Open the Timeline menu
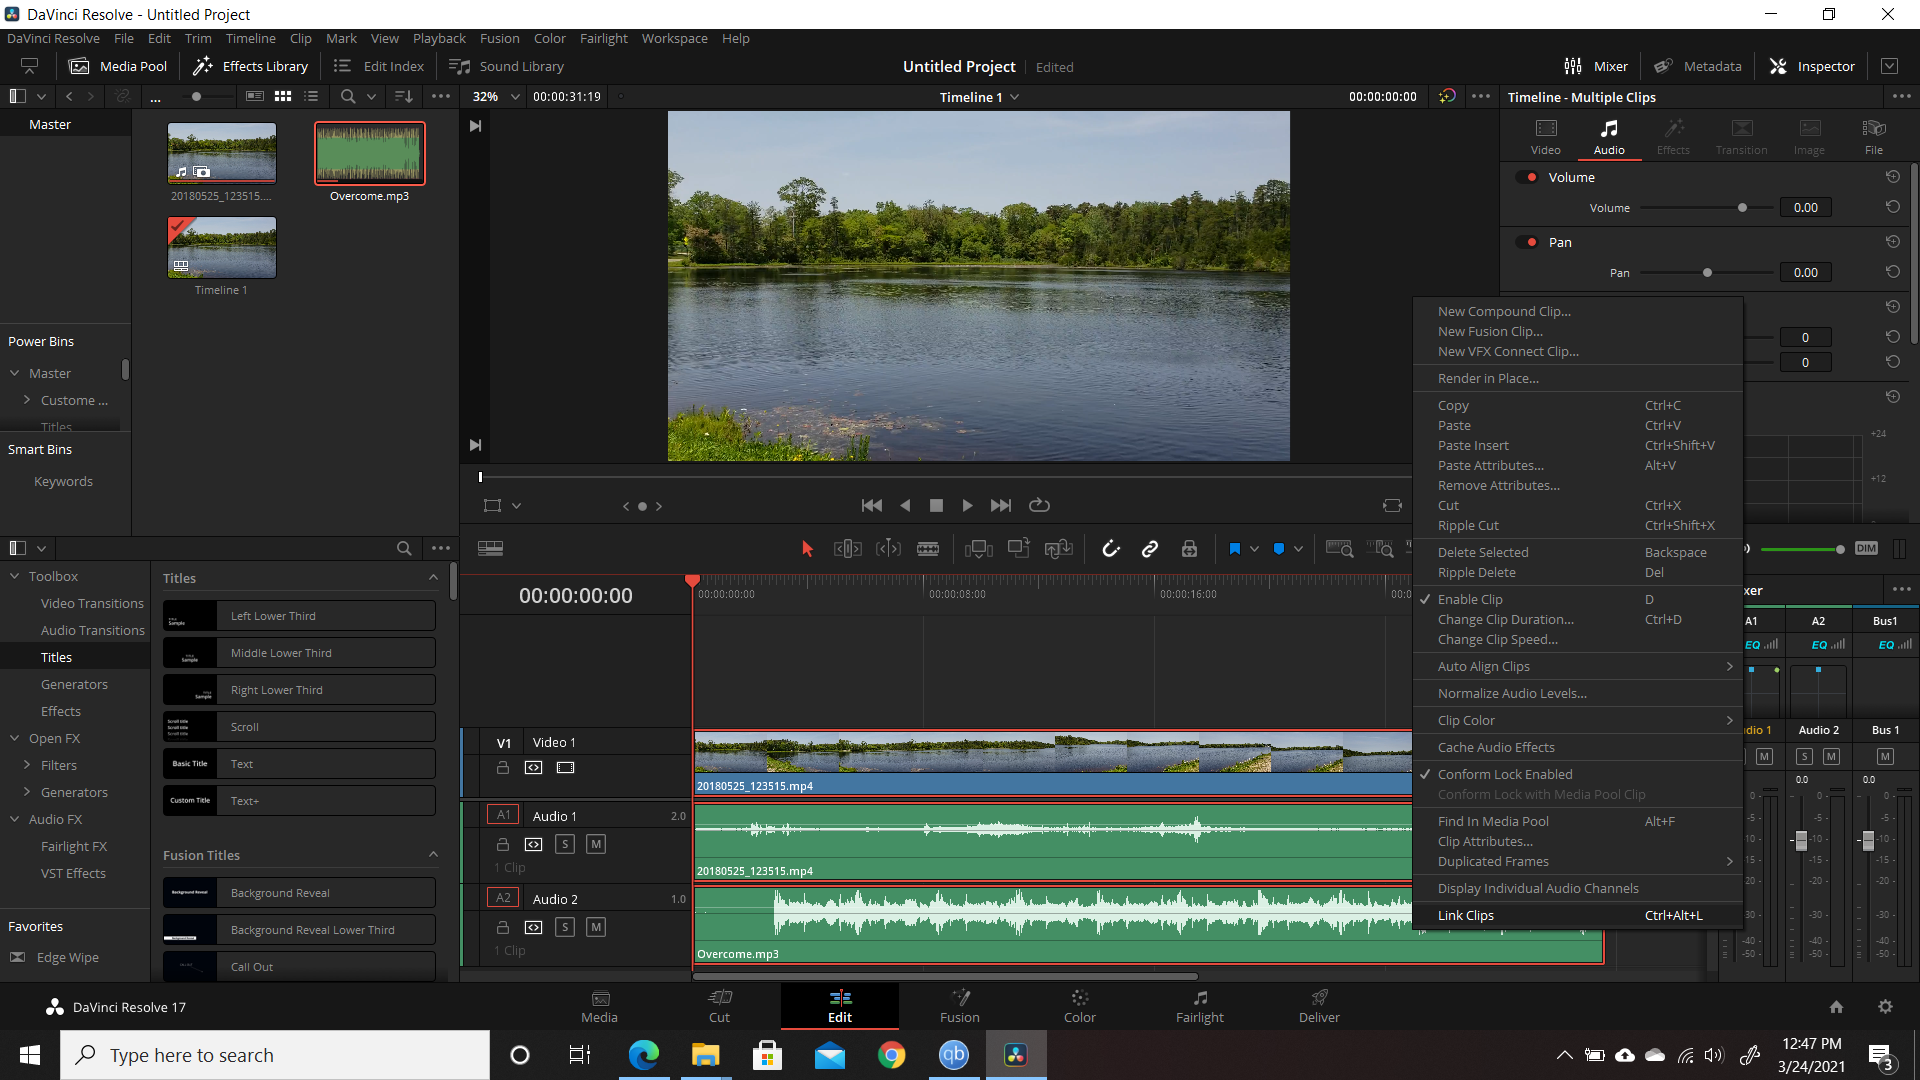This screenshot has height=1080, width=1920. point(250,38)
